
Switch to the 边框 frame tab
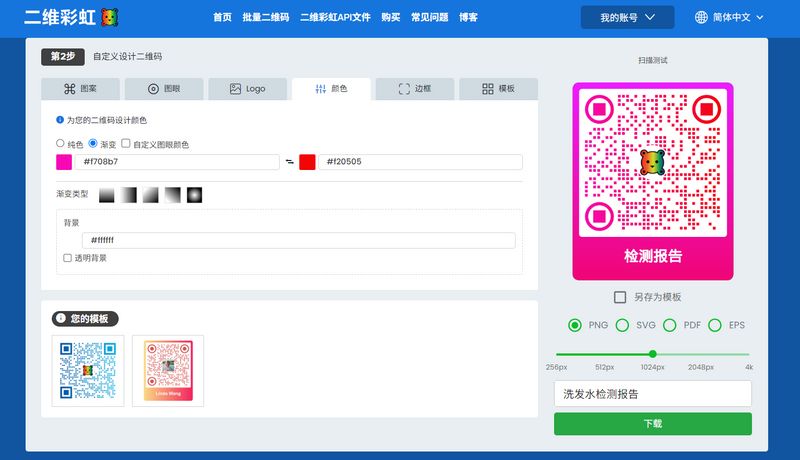click(415, 89)
